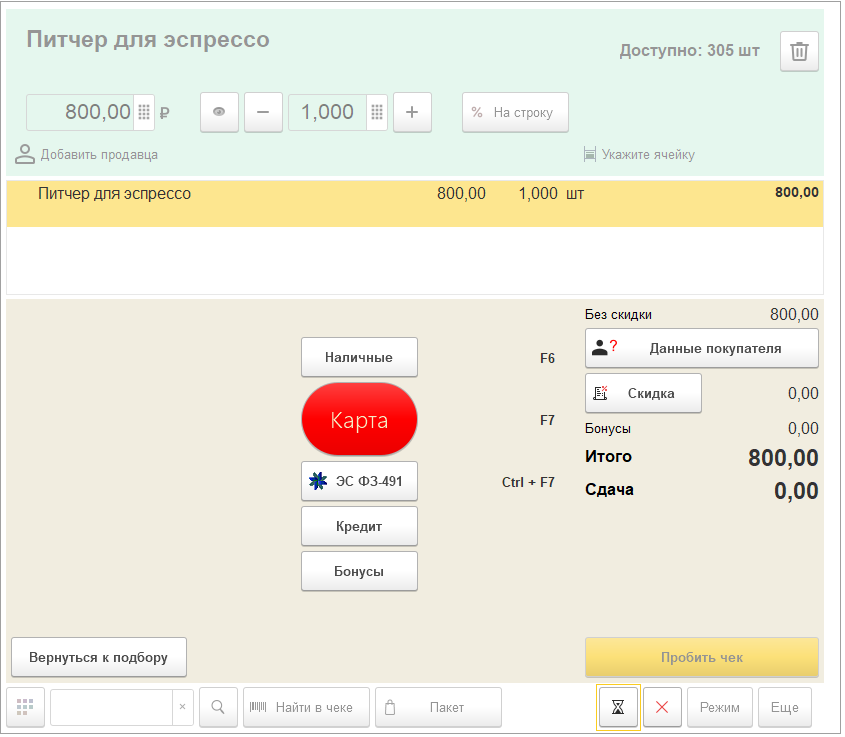Viewport: 845px width, 737px height.
Task: Delete item with the trash can icon
Action: click(799, 52)
